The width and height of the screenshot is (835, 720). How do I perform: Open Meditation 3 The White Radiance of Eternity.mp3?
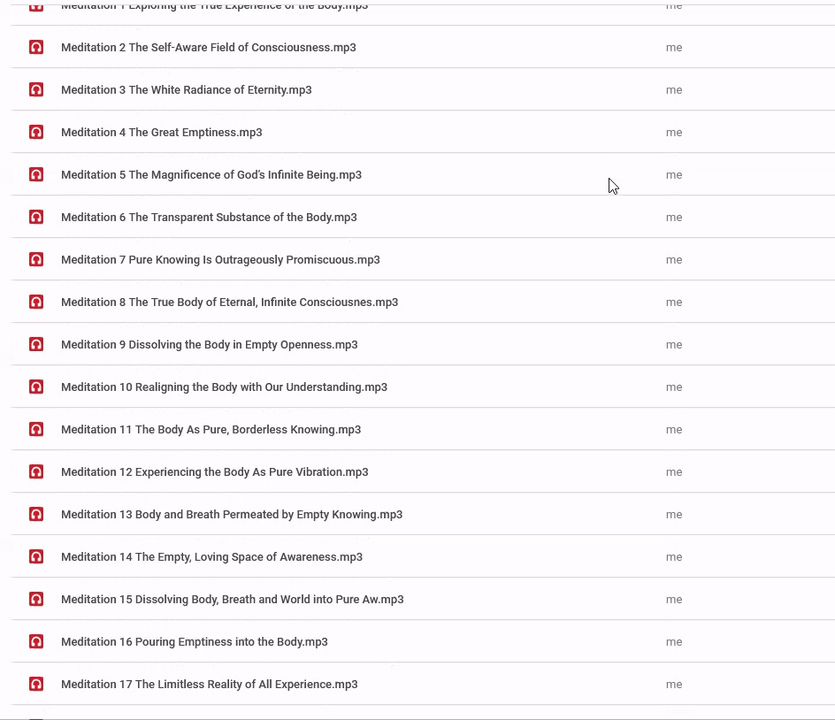(186, 90)
